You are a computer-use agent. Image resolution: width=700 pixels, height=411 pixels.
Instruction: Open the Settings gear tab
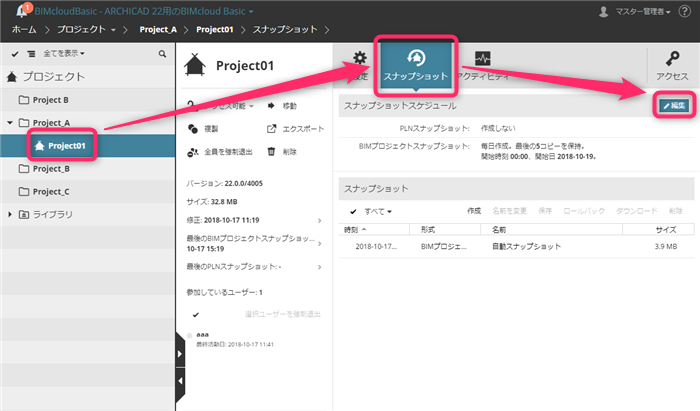(360, 66)
